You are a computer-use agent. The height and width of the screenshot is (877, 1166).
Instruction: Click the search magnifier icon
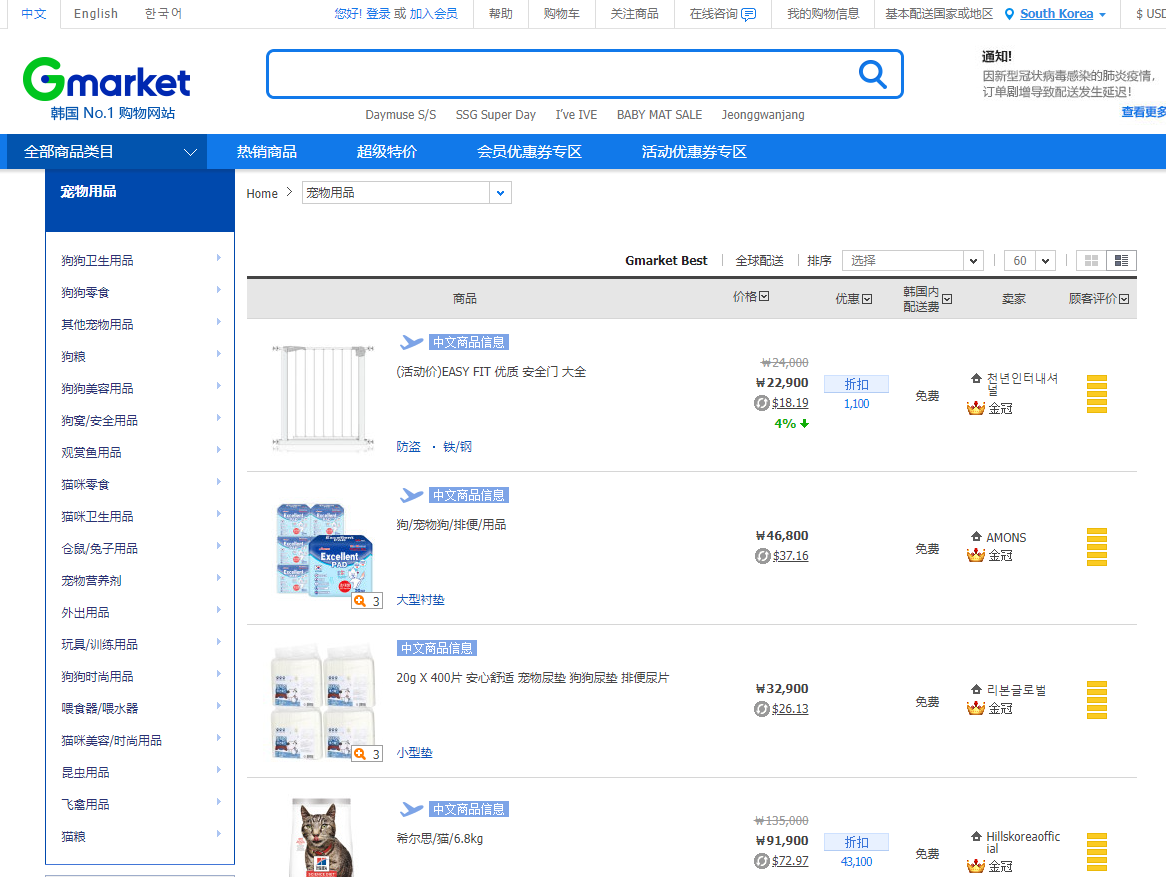pos(872,74)
